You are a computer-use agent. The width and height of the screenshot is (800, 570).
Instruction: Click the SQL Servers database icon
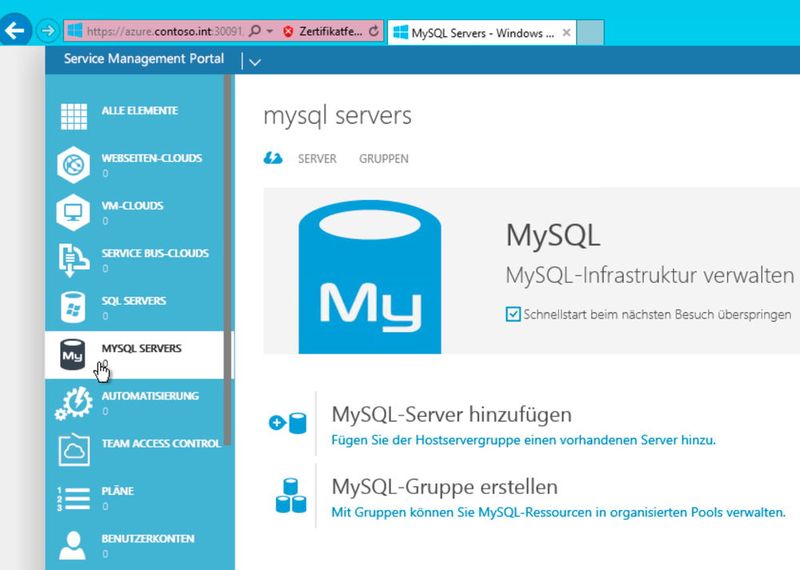pos(73,307)
